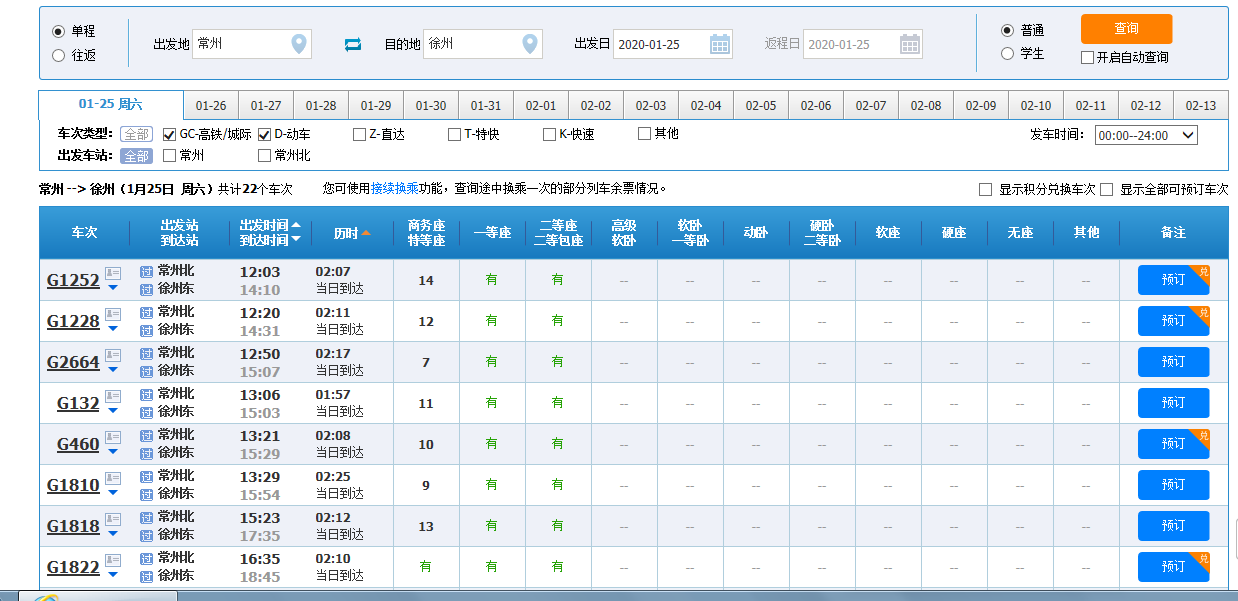Open train number link G2664
Image resolution: width=1238 pixels, height=601 pixels.
click(74, 362)
